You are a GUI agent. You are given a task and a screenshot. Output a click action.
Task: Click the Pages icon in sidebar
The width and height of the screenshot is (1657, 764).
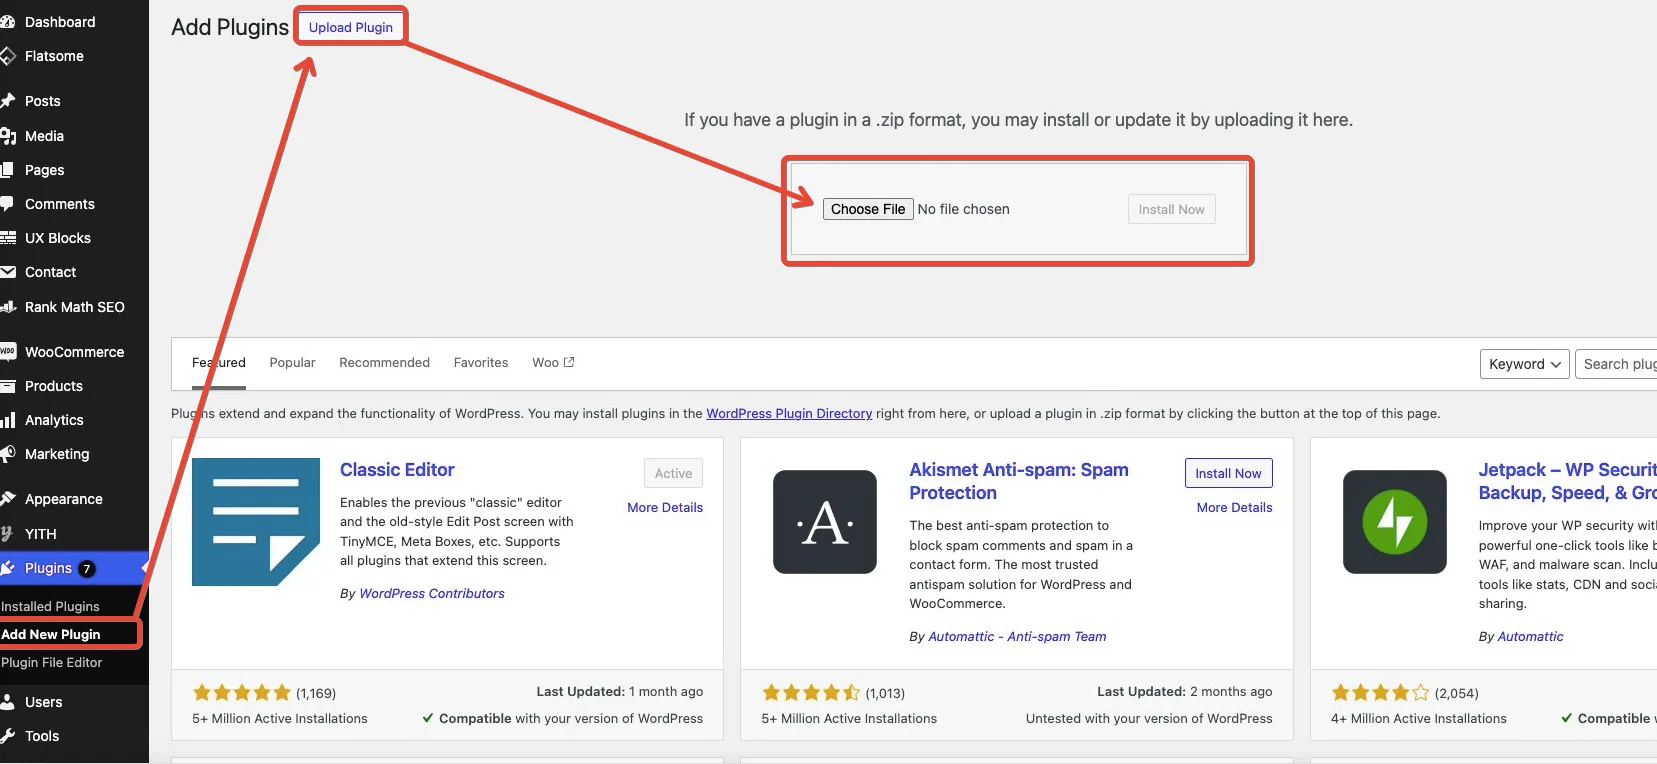pos(7,170)
